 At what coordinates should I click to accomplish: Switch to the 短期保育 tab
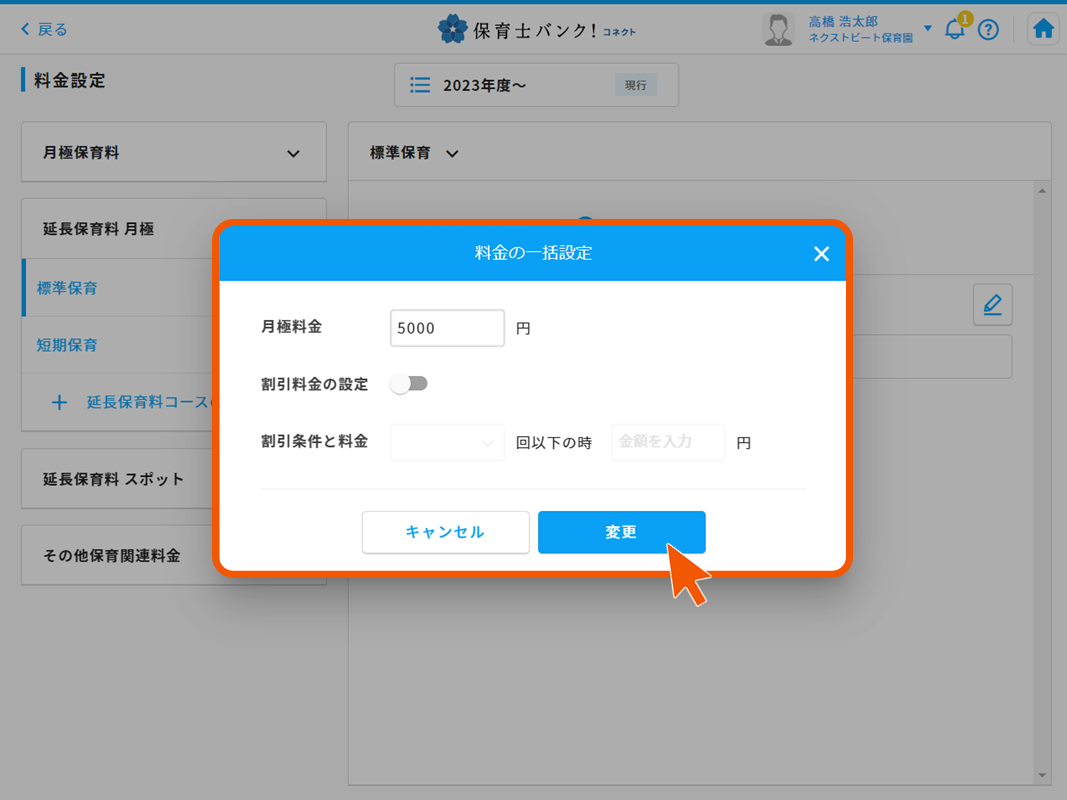tap(66, 344)
